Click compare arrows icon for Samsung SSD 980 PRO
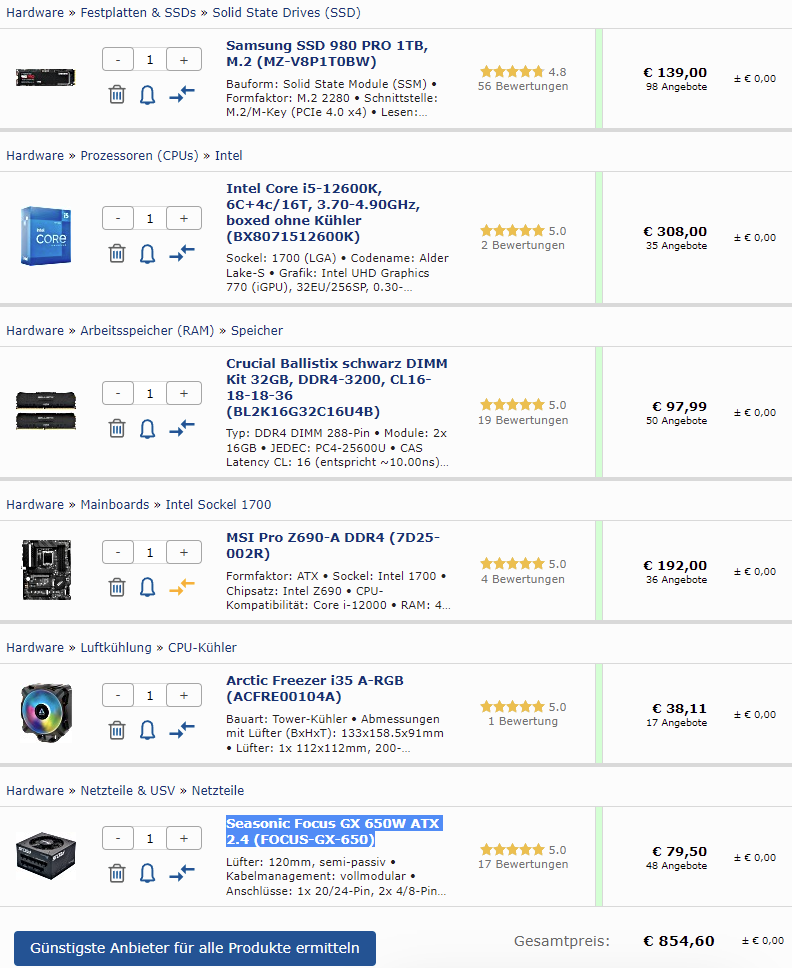 [182, 94]
